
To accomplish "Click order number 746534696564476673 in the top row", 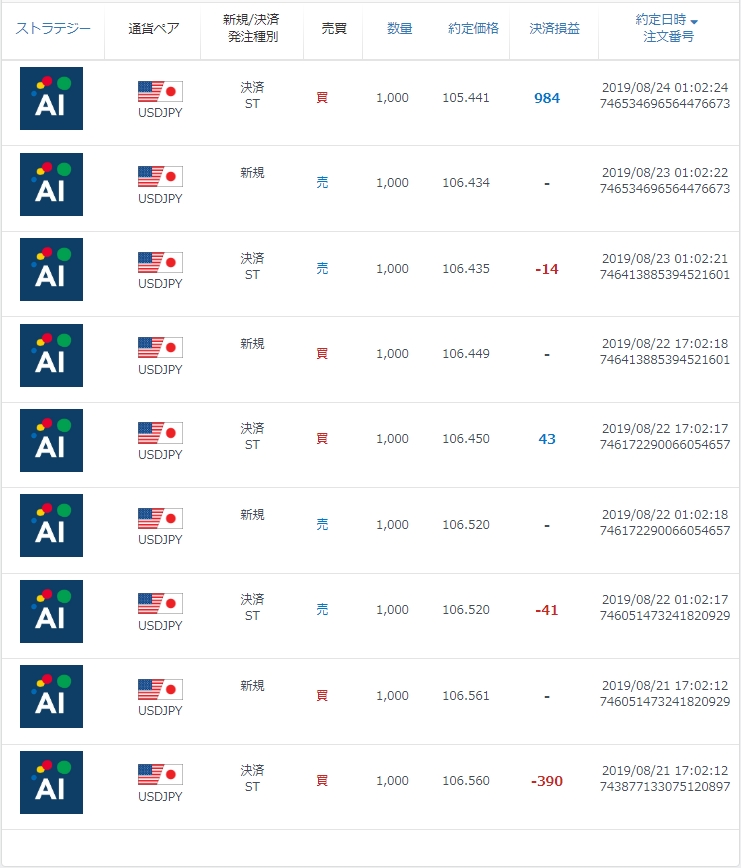I will 665,104.
